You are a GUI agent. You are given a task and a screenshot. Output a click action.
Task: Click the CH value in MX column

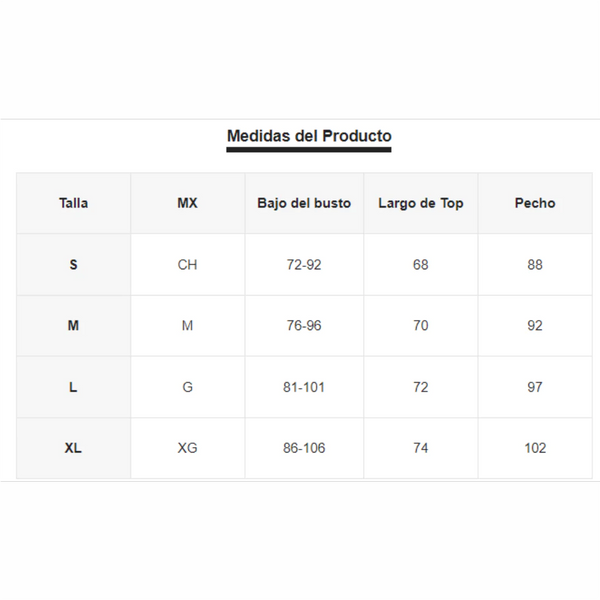point(188,264)
